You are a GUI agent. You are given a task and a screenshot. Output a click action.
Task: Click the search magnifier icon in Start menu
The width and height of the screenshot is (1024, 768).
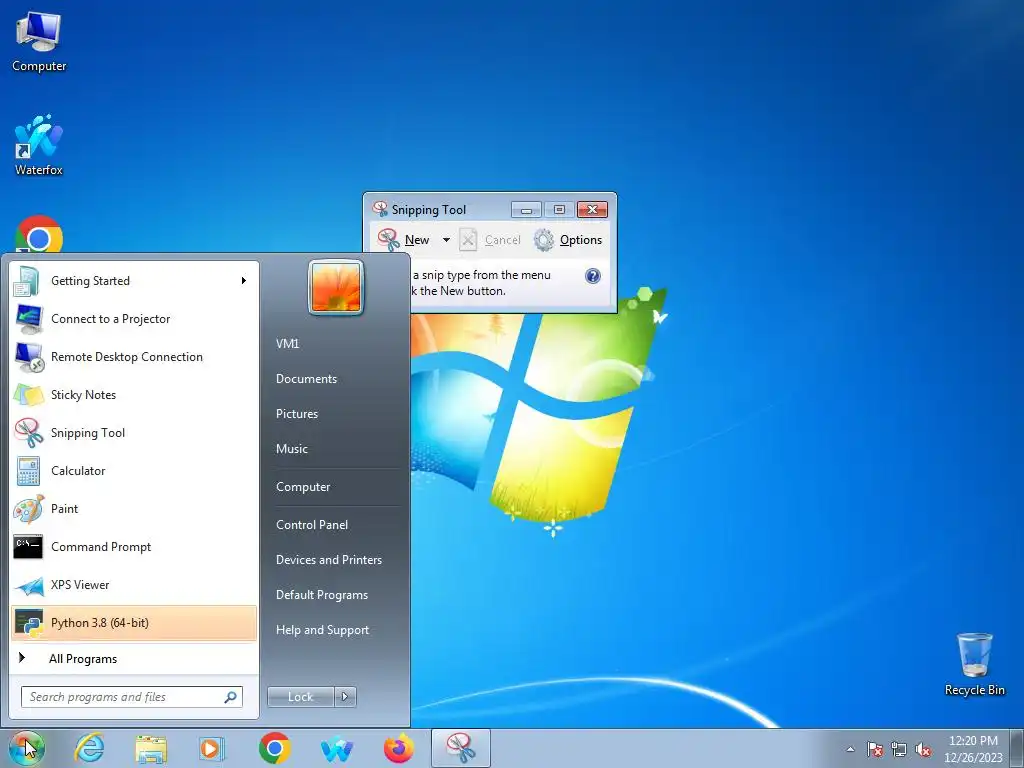(230, 697)
